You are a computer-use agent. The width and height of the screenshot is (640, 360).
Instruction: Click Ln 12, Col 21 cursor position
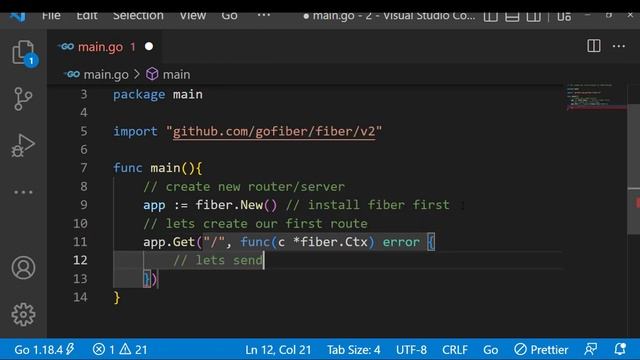tap(278, 350)
